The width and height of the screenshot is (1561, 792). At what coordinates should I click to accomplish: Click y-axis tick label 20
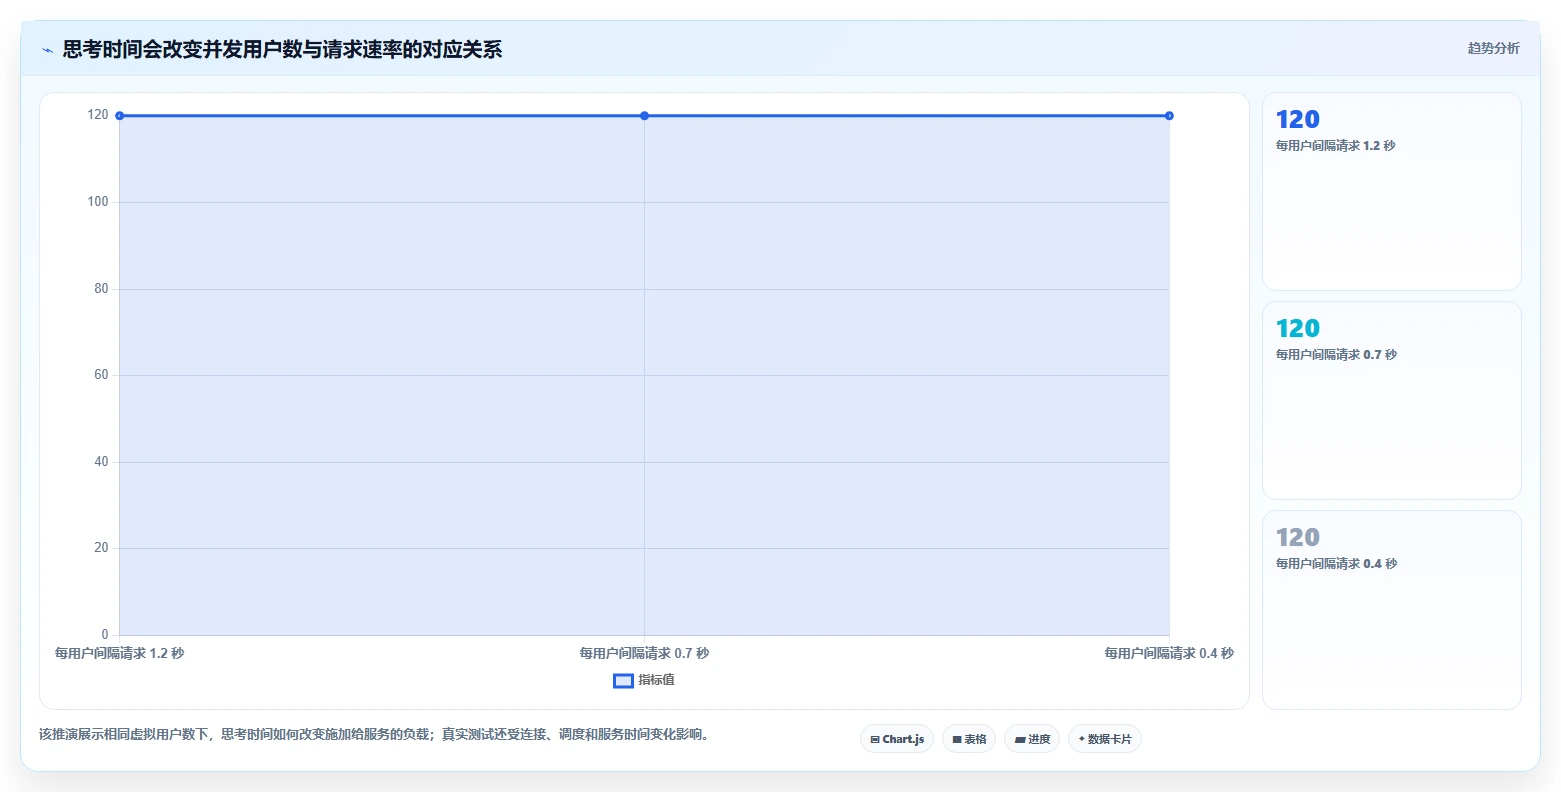click(x=101, y=548)
